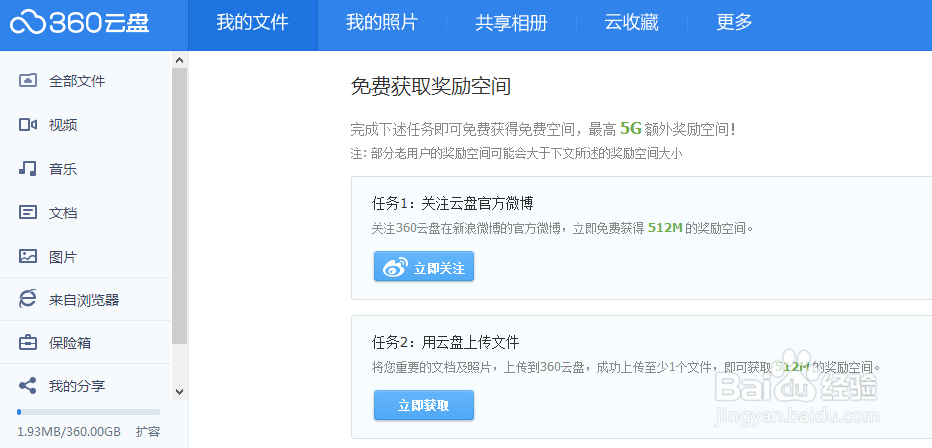
Task: Click the 扩容 link
Action: 147,431
